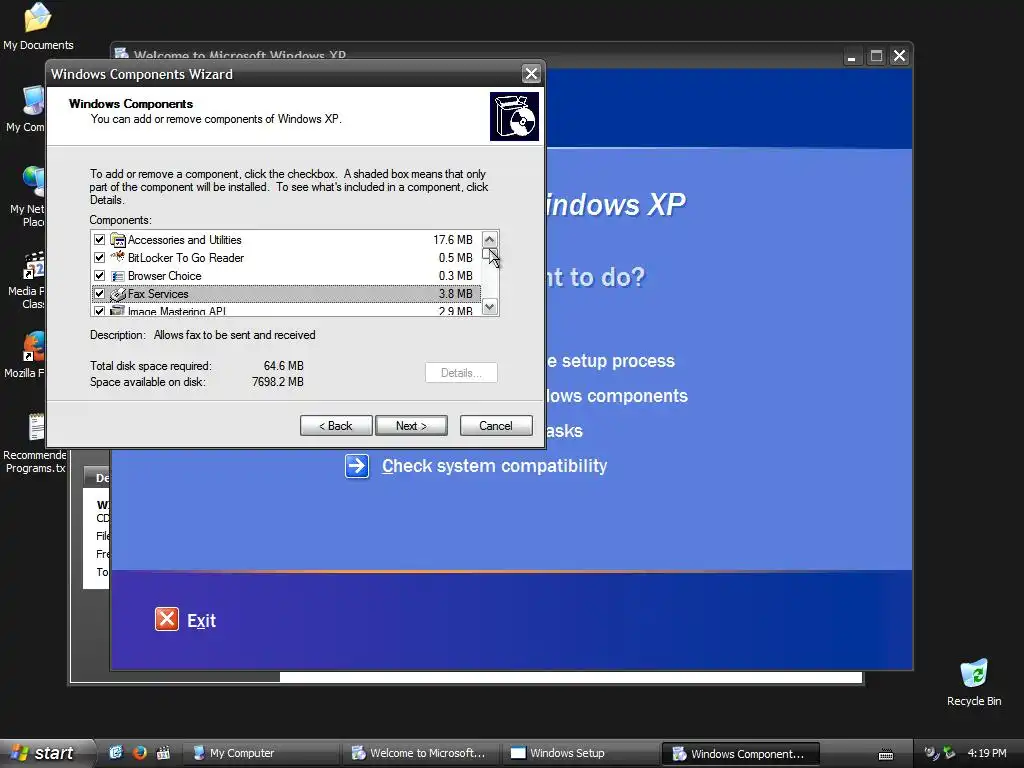Image resolution: width=1024 pixels, height=768 pixels.
Task: Click the network tray icon beside the clock
Action: coord(949,753)
